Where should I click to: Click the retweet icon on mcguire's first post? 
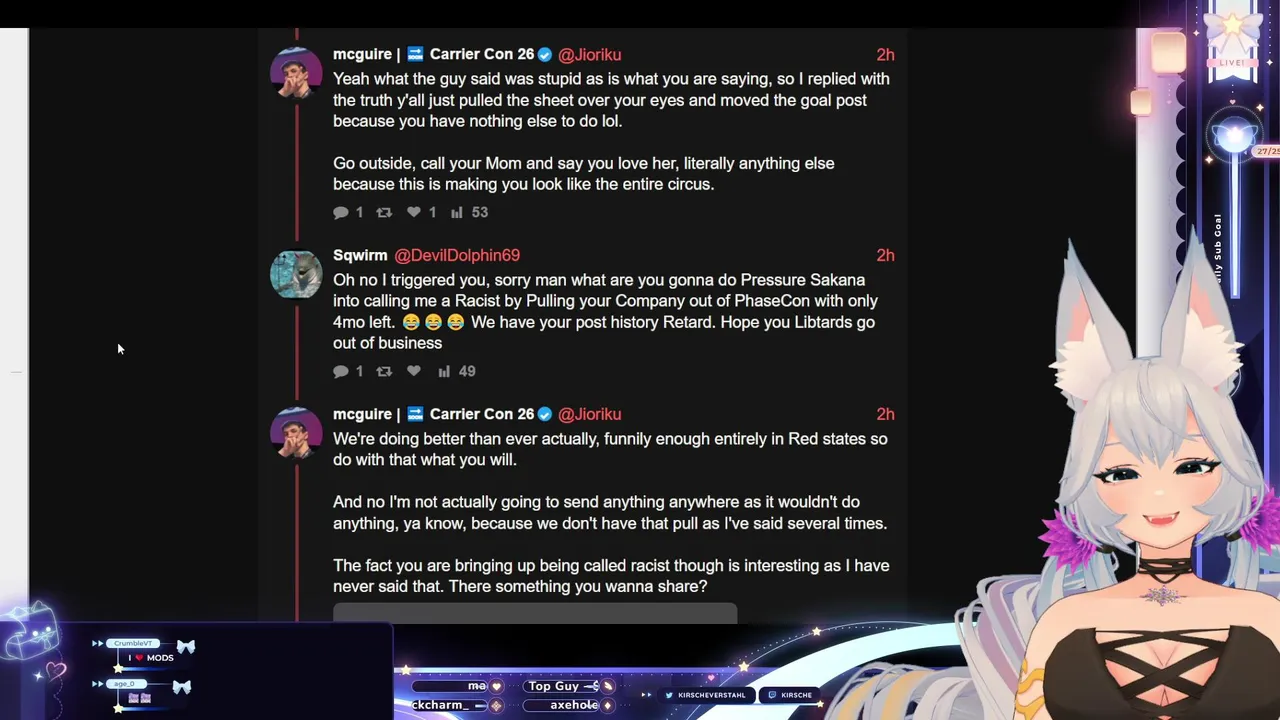[384, 212]
